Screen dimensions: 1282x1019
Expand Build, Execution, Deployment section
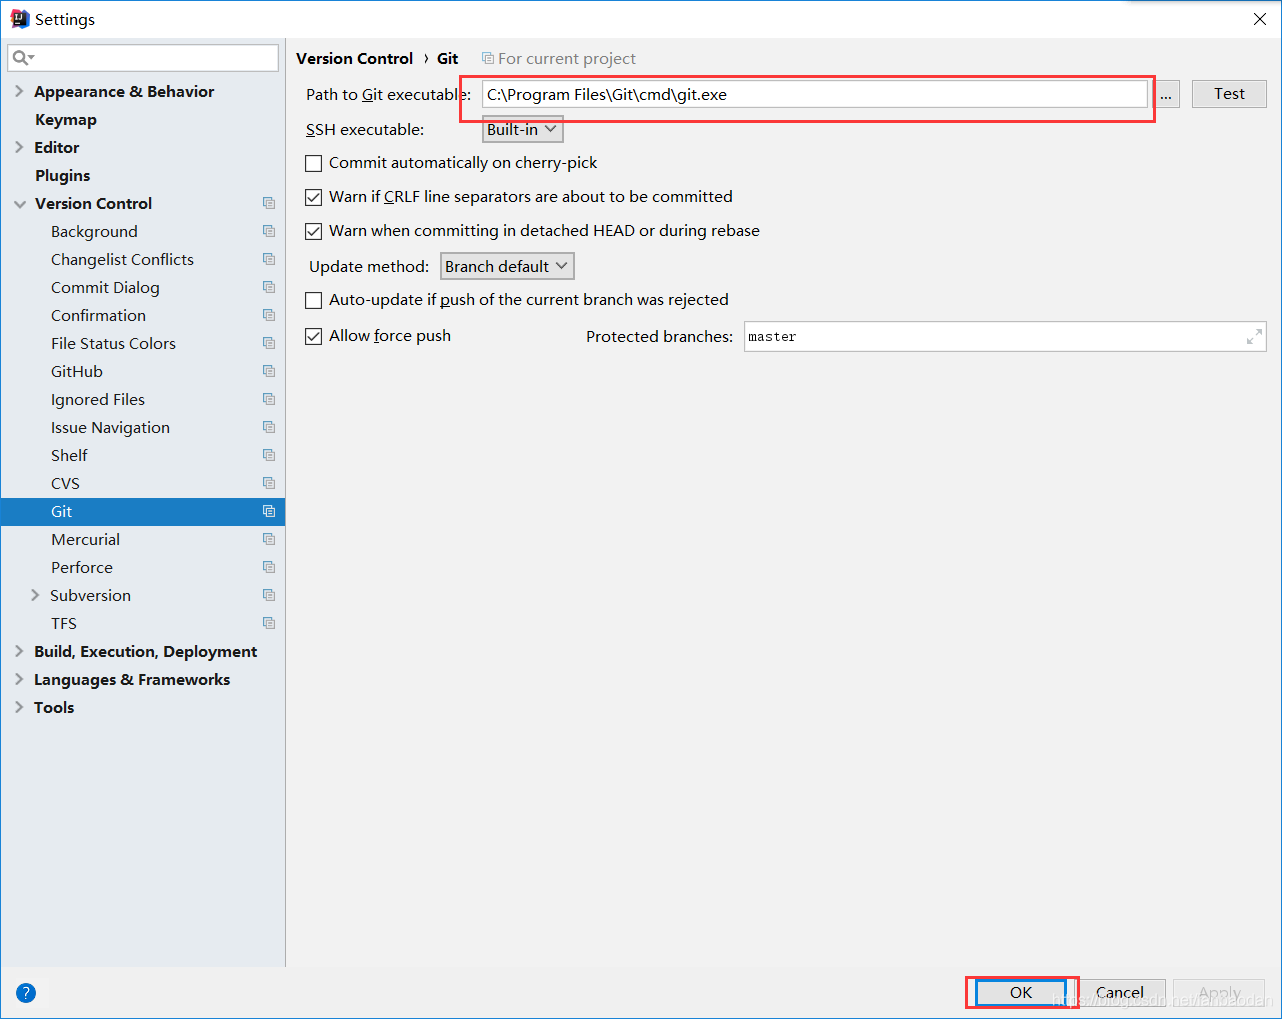tap(19, 651)
